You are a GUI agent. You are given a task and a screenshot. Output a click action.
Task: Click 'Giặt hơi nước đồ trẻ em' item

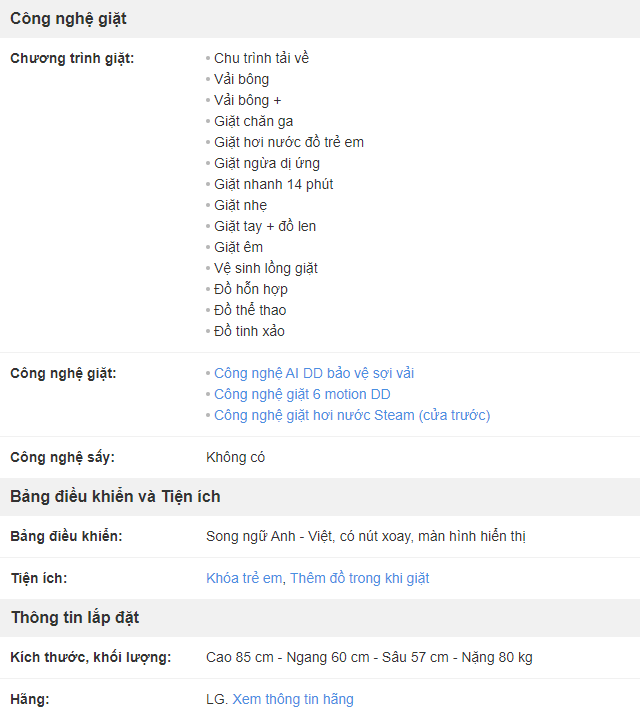(289, 142)
